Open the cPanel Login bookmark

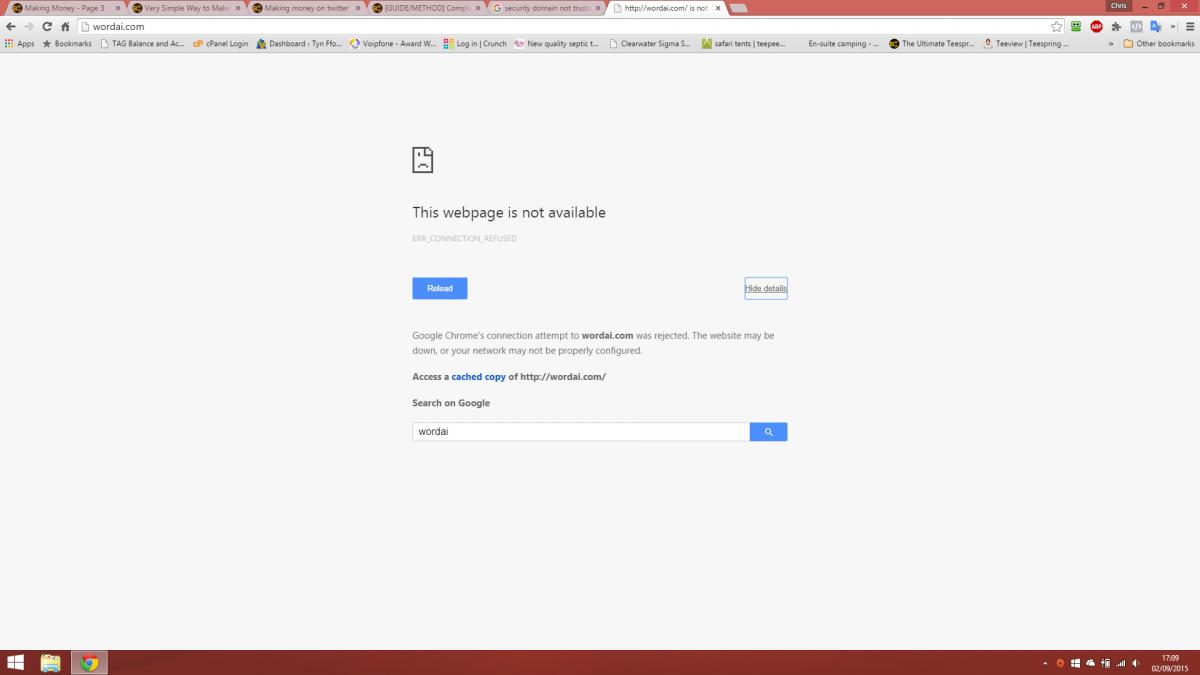(x=220, y=44)
